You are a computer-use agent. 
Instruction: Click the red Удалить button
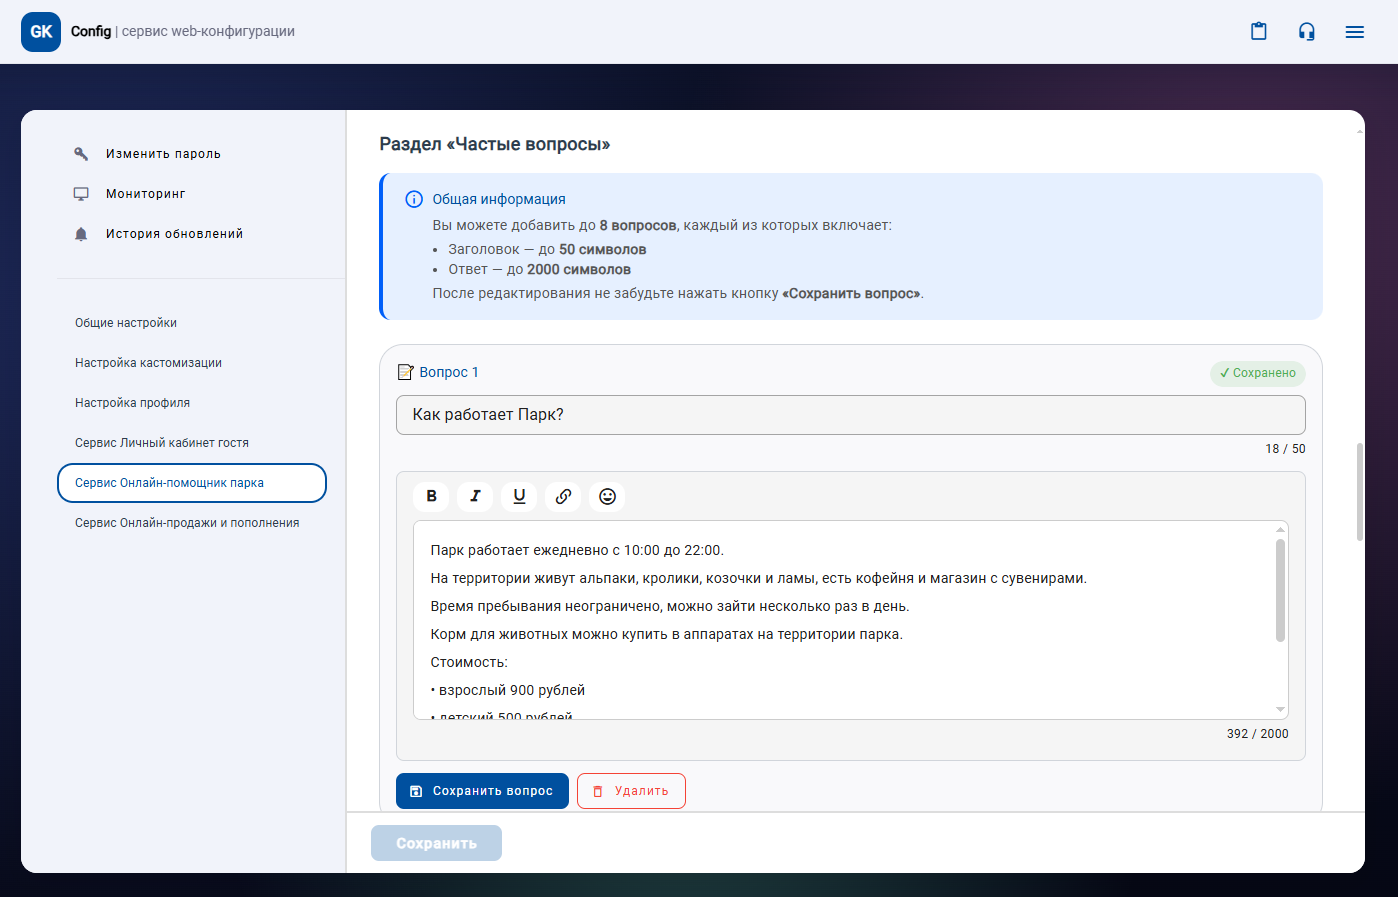631,791
